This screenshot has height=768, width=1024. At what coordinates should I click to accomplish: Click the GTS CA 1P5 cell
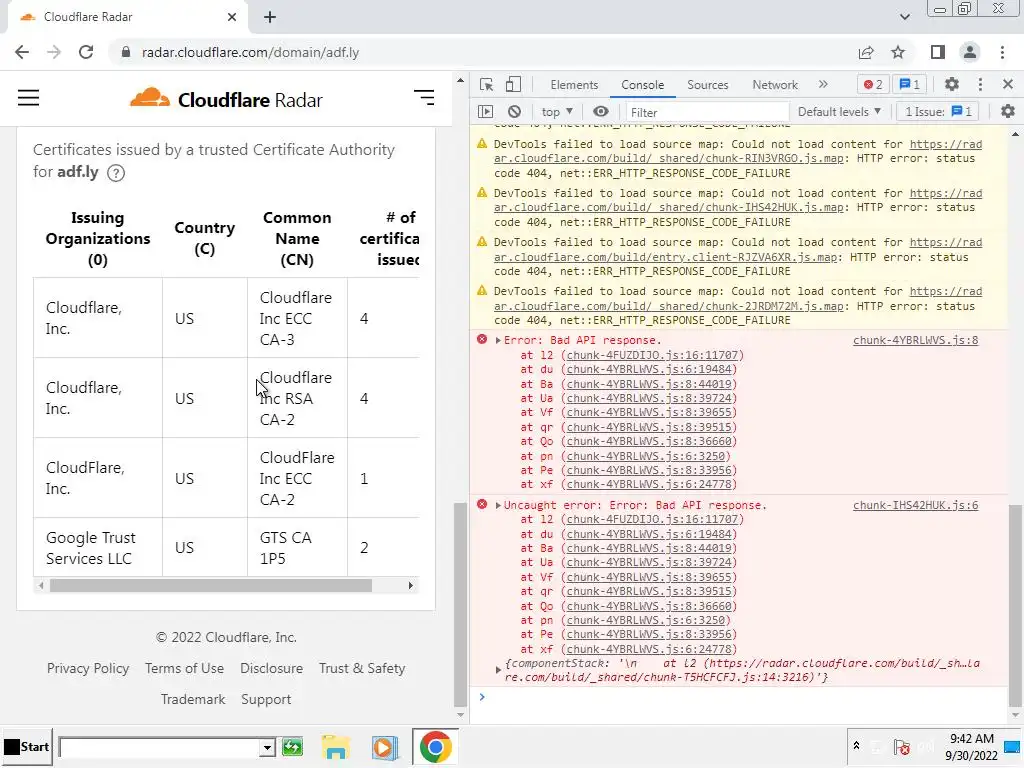tap(297, 547)
